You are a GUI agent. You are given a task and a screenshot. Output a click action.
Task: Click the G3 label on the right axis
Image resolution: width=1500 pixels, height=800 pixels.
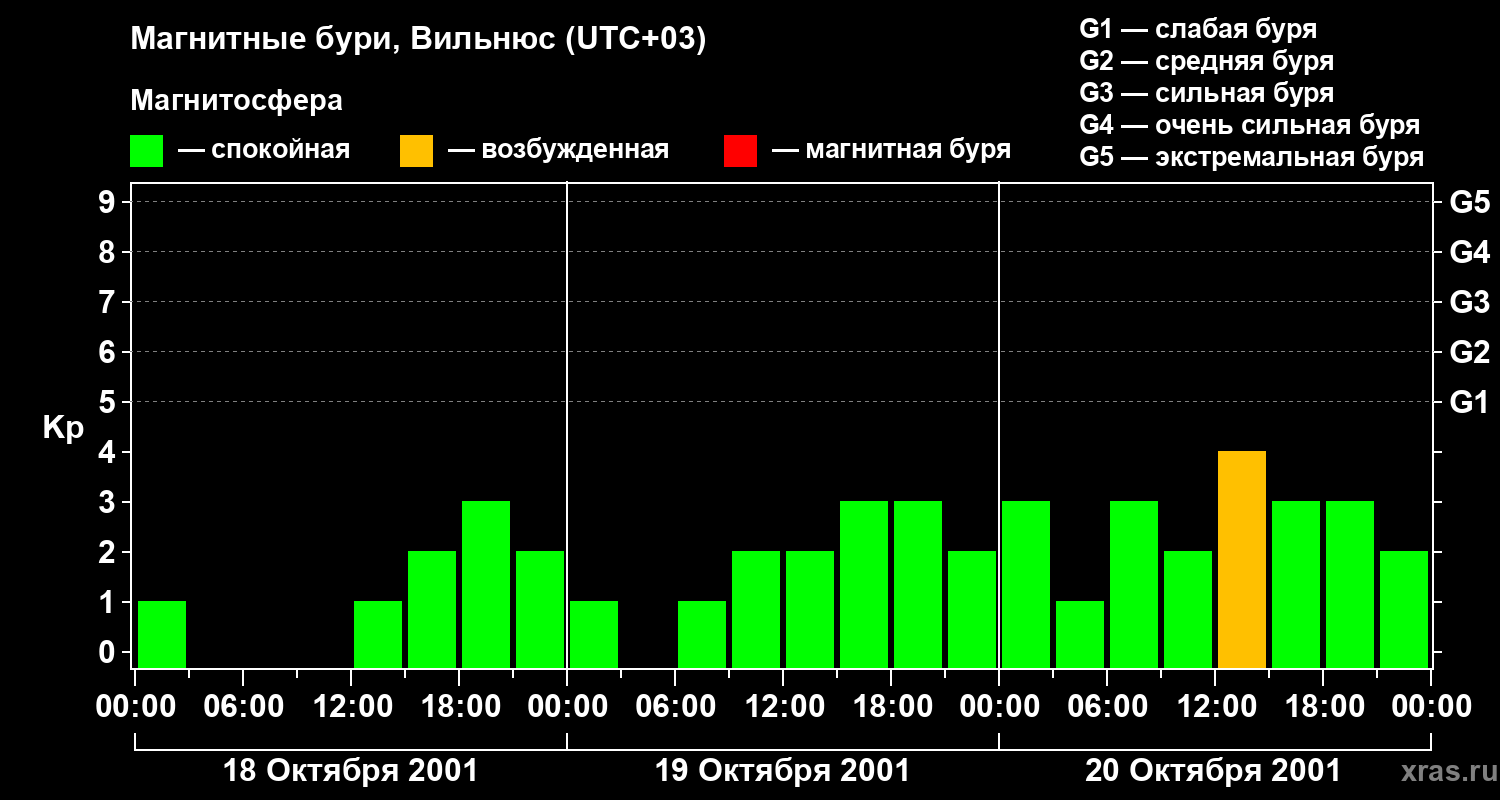tap(1469, 303)
